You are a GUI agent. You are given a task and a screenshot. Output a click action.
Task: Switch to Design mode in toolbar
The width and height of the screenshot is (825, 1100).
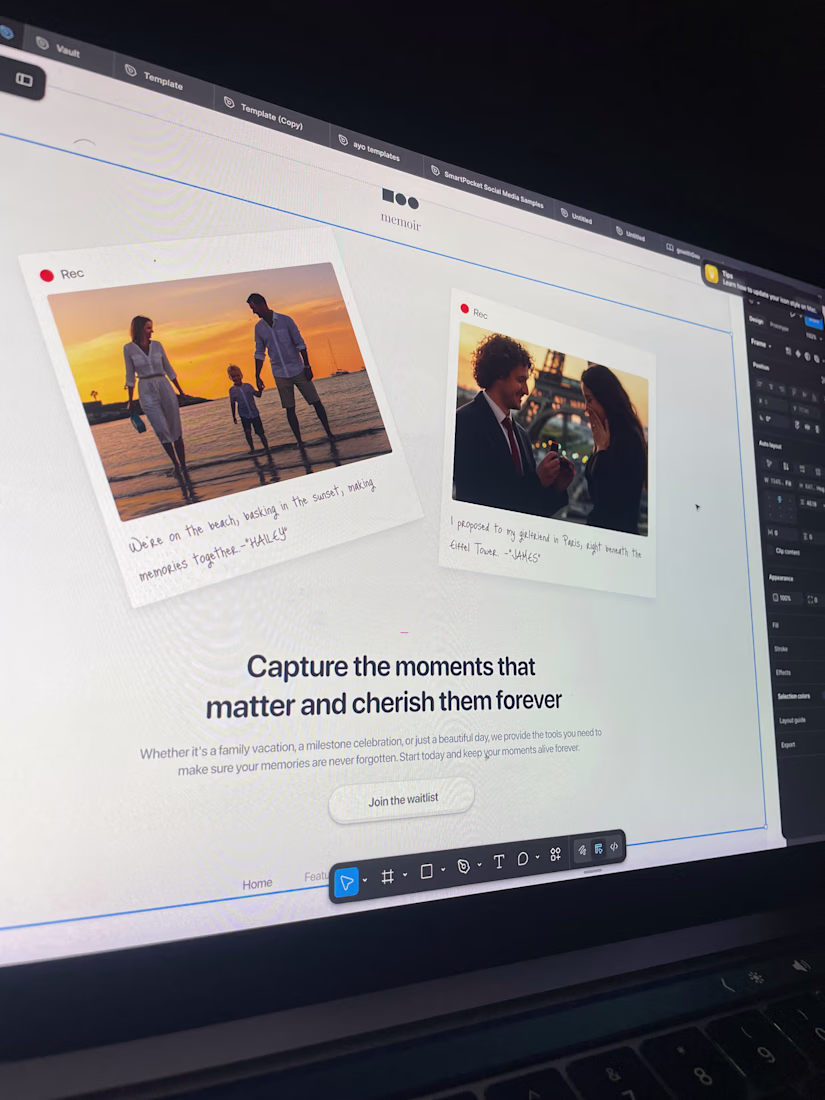(x=598, y=849)
